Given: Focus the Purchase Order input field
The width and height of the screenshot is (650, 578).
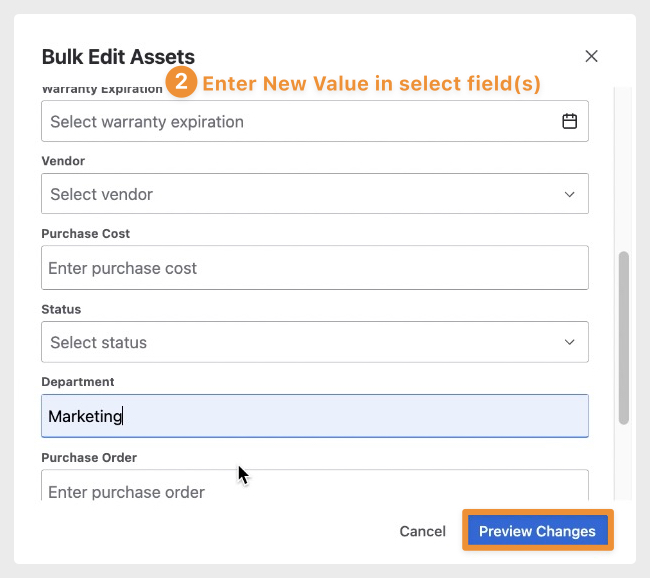Looking at the screenshot, I should click(x=314, y=490).
